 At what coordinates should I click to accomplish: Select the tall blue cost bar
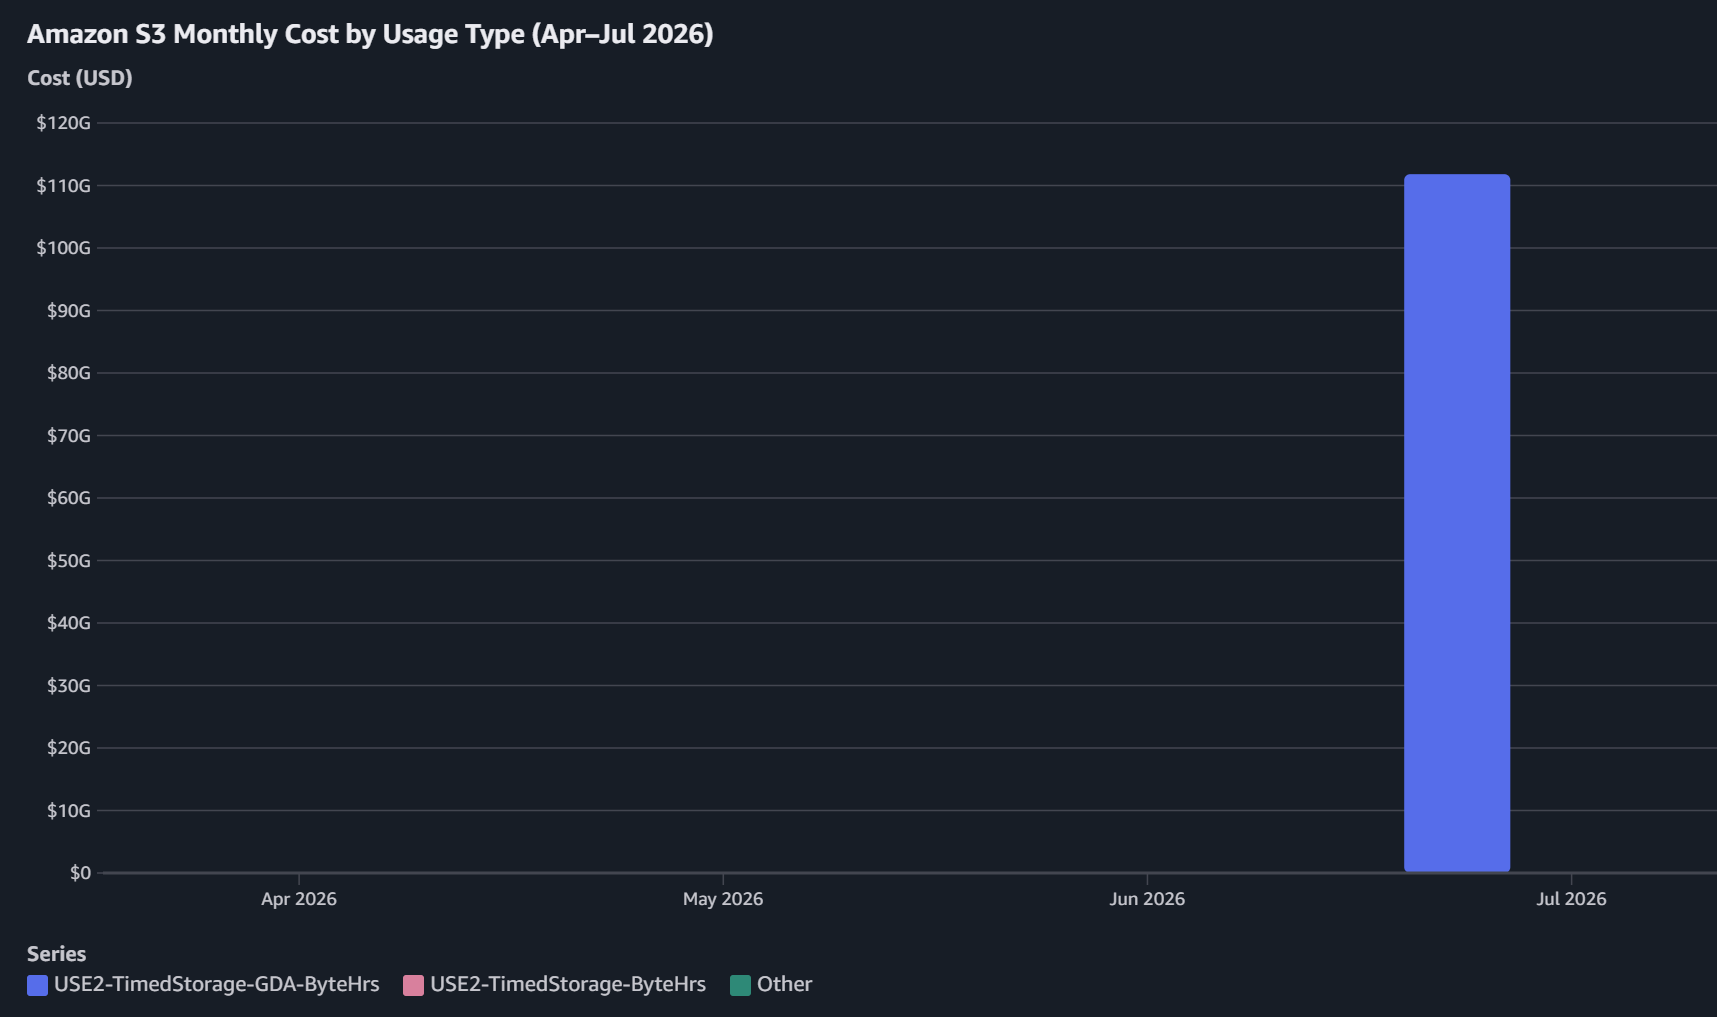tap(1457, 523)
